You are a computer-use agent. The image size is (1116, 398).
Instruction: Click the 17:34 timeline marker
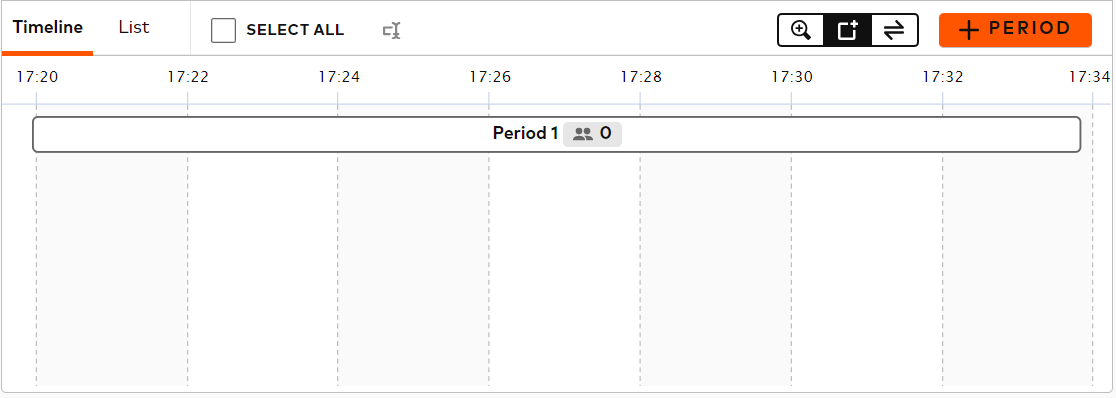click(x=1090, y=77)
